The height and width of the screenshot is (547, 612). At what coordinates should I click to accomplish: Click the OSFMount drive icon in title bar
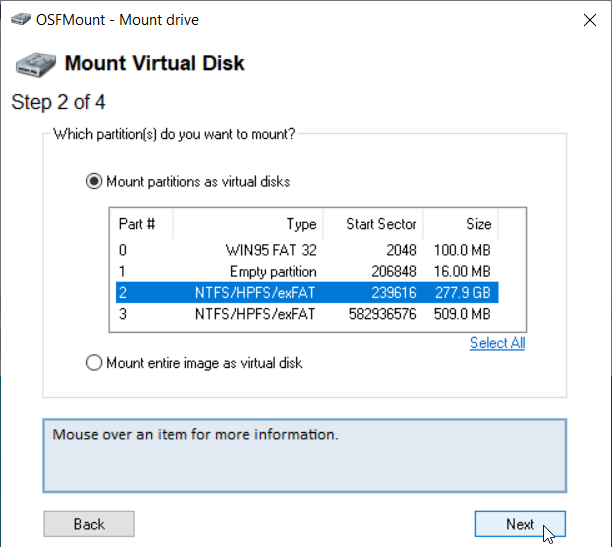tap(21, 19)
